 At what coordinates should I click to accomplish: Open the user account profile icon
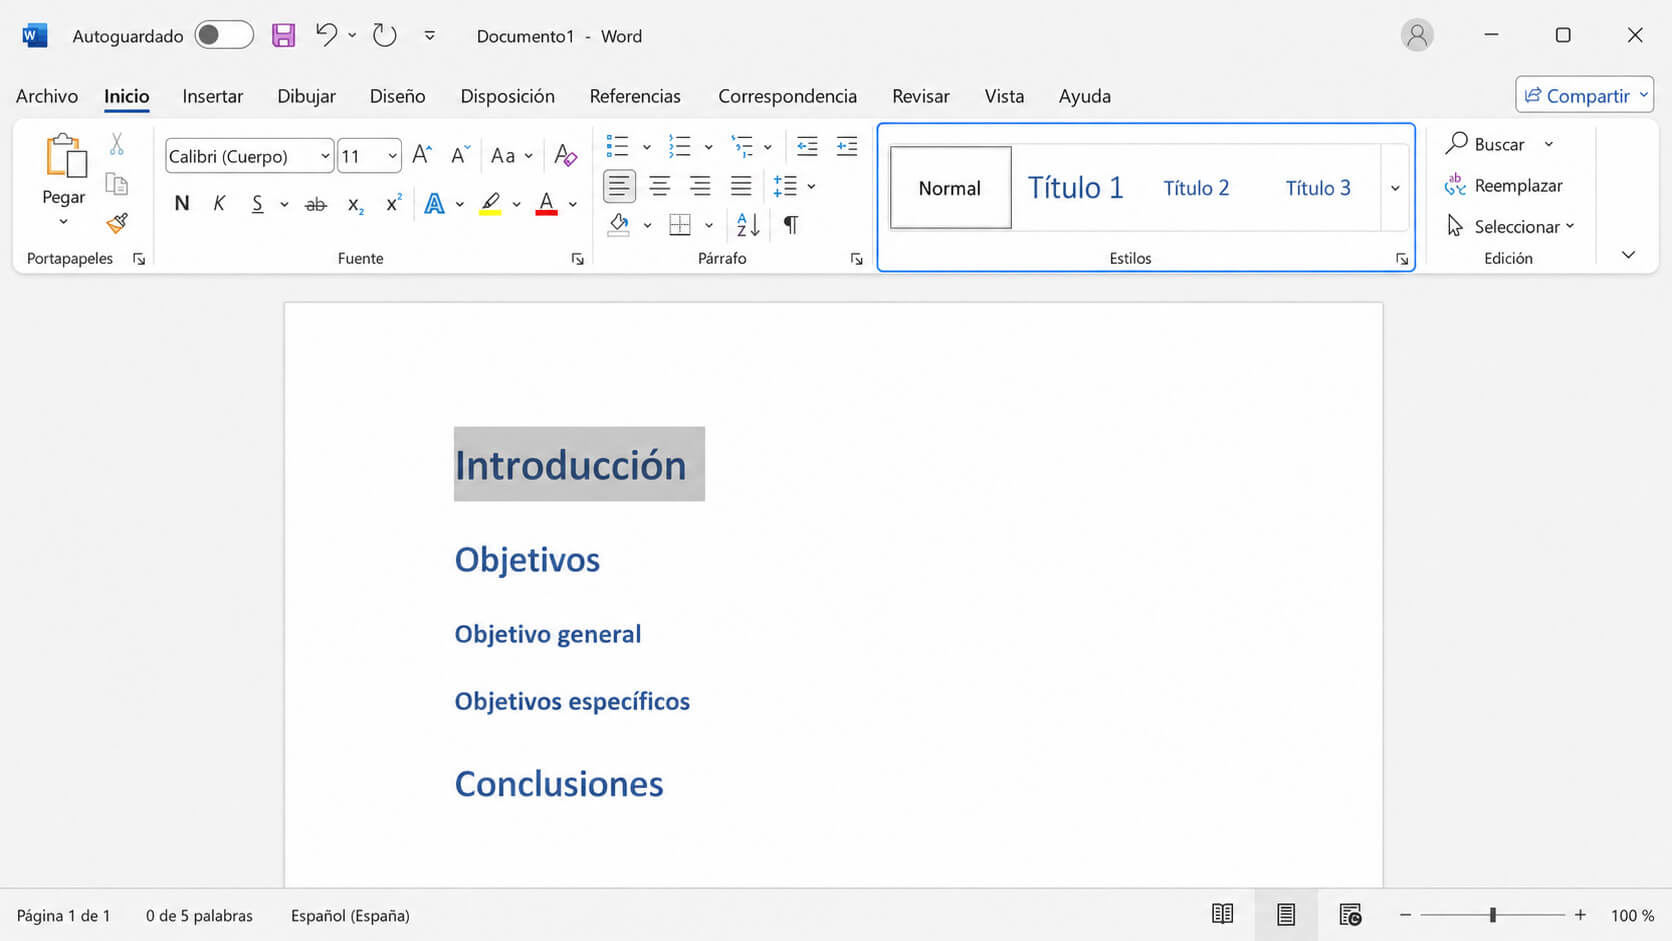tap(1417, 36)
